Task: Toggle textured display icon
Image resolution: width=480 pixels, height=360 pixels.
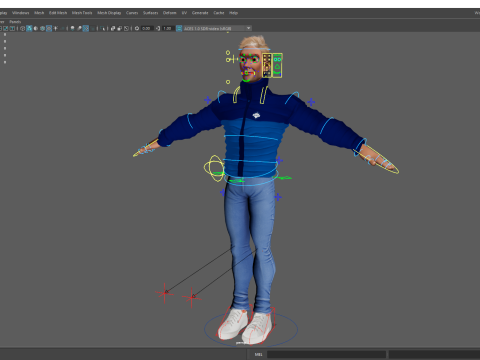Action: point(49,28)
